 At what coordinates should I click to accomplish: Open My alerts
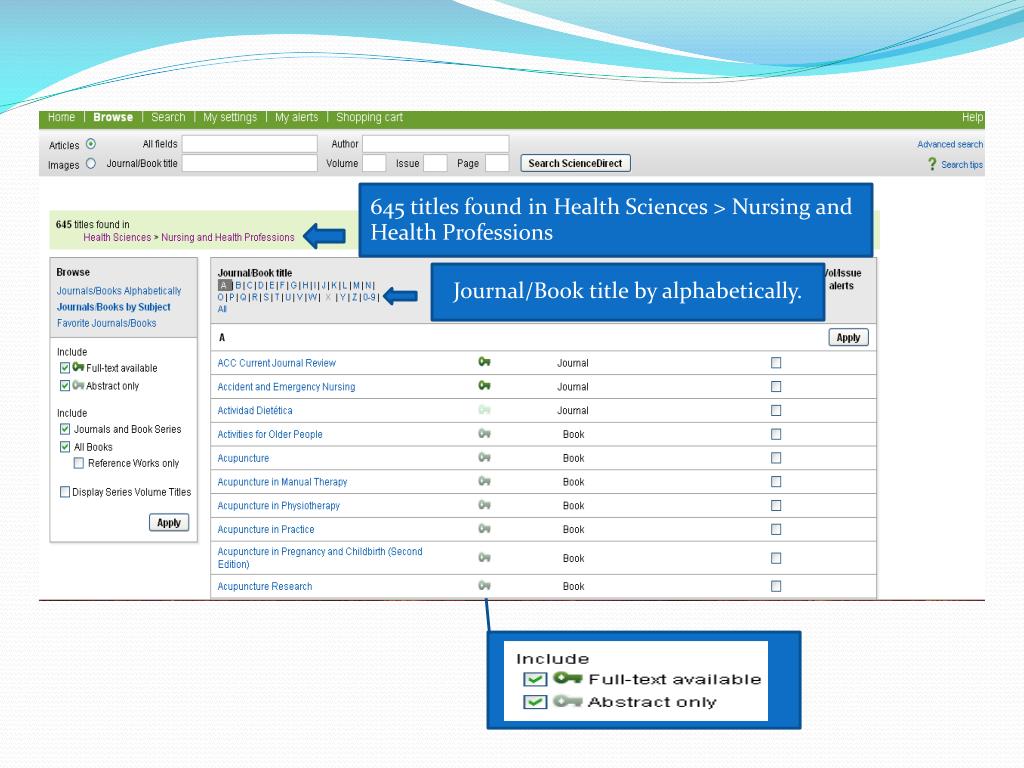[296, 118]
